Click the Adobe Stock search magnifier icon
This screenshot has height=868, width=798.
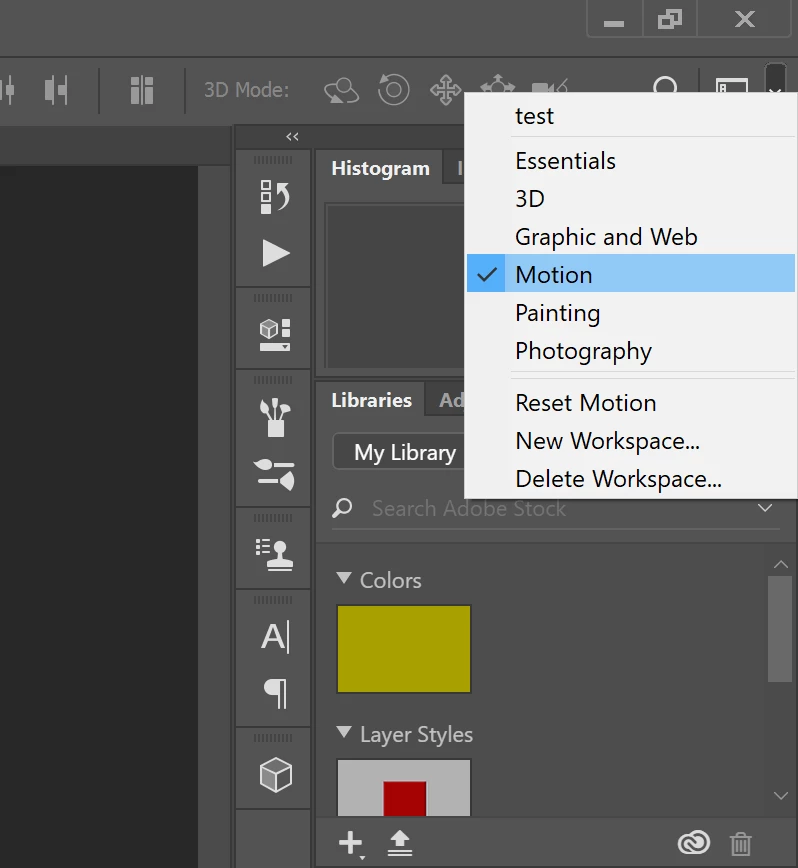point(342,508)
